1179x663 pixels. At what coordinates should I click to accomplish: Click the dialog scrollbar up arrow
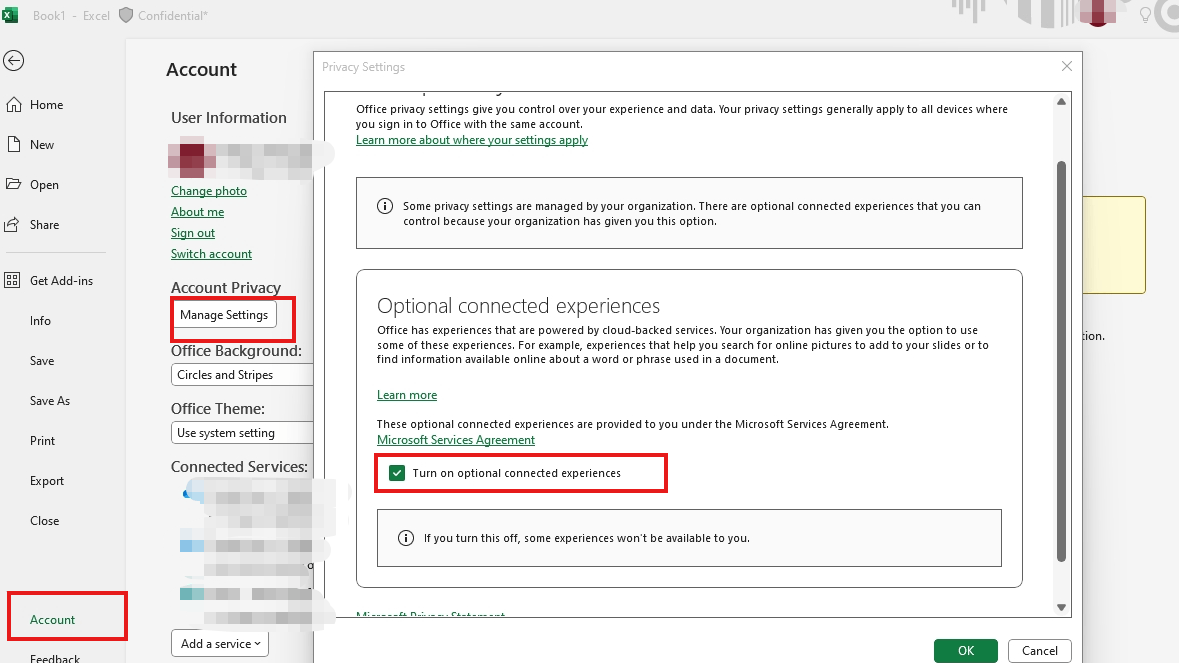click(1062, 101)
